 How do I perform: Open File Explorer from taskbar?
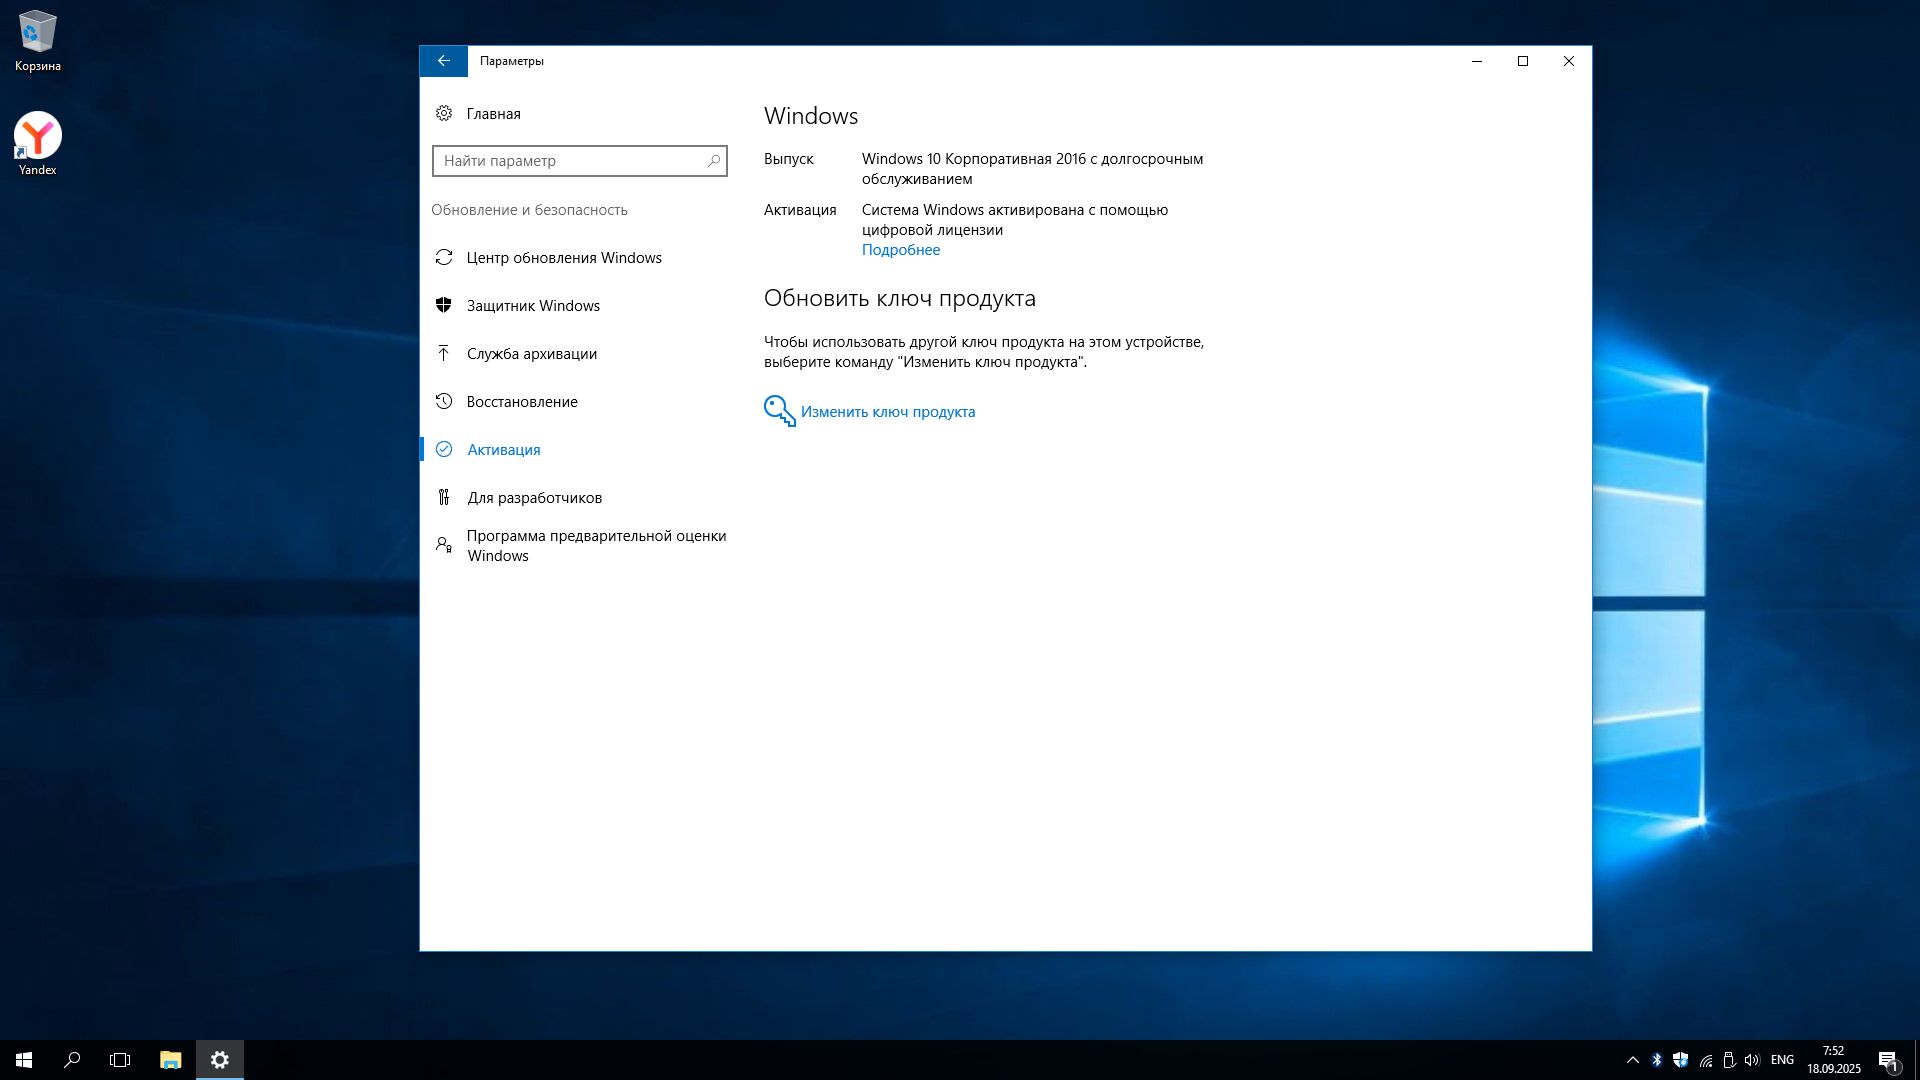[x=170, y=1060]
